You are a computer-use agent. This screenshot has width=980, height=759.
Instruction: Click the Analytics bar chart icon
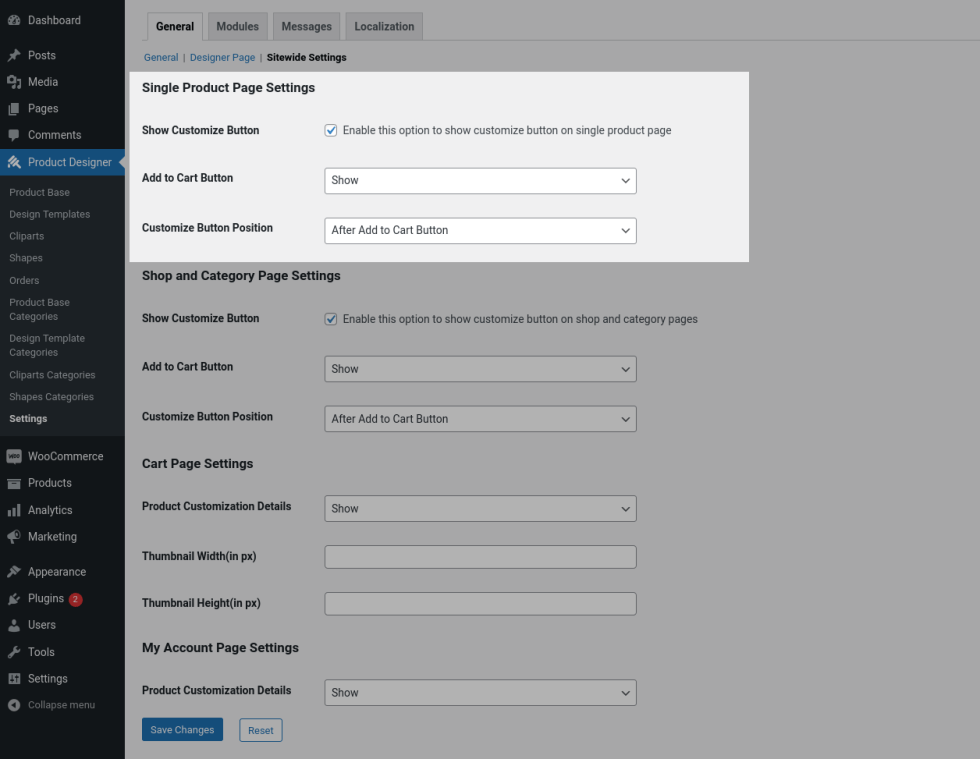click(x=14, y=510)
